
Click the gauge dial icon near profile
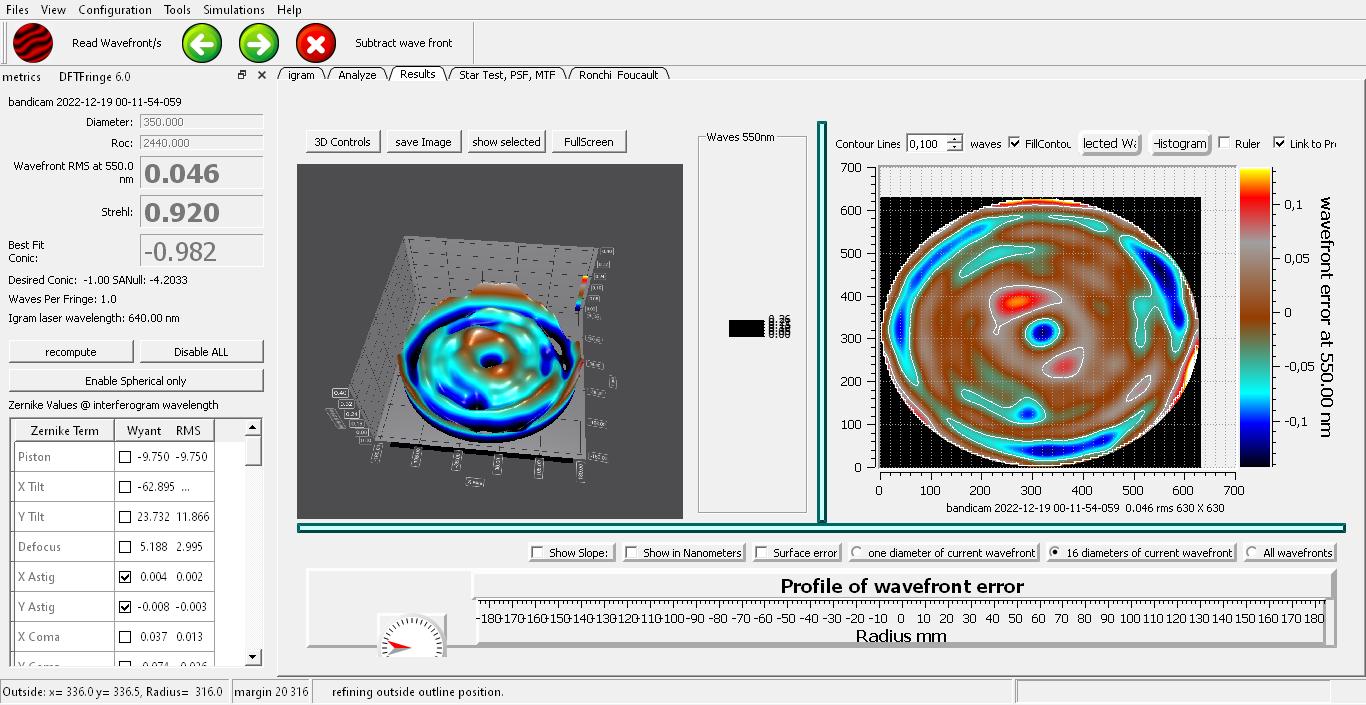(x=412, y=637)
